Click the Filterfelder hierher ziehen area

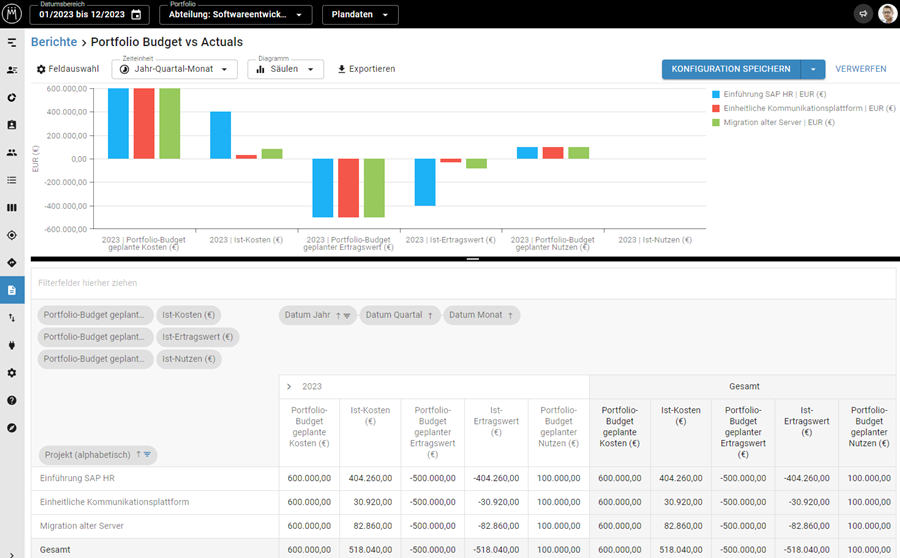click(464, 283)
